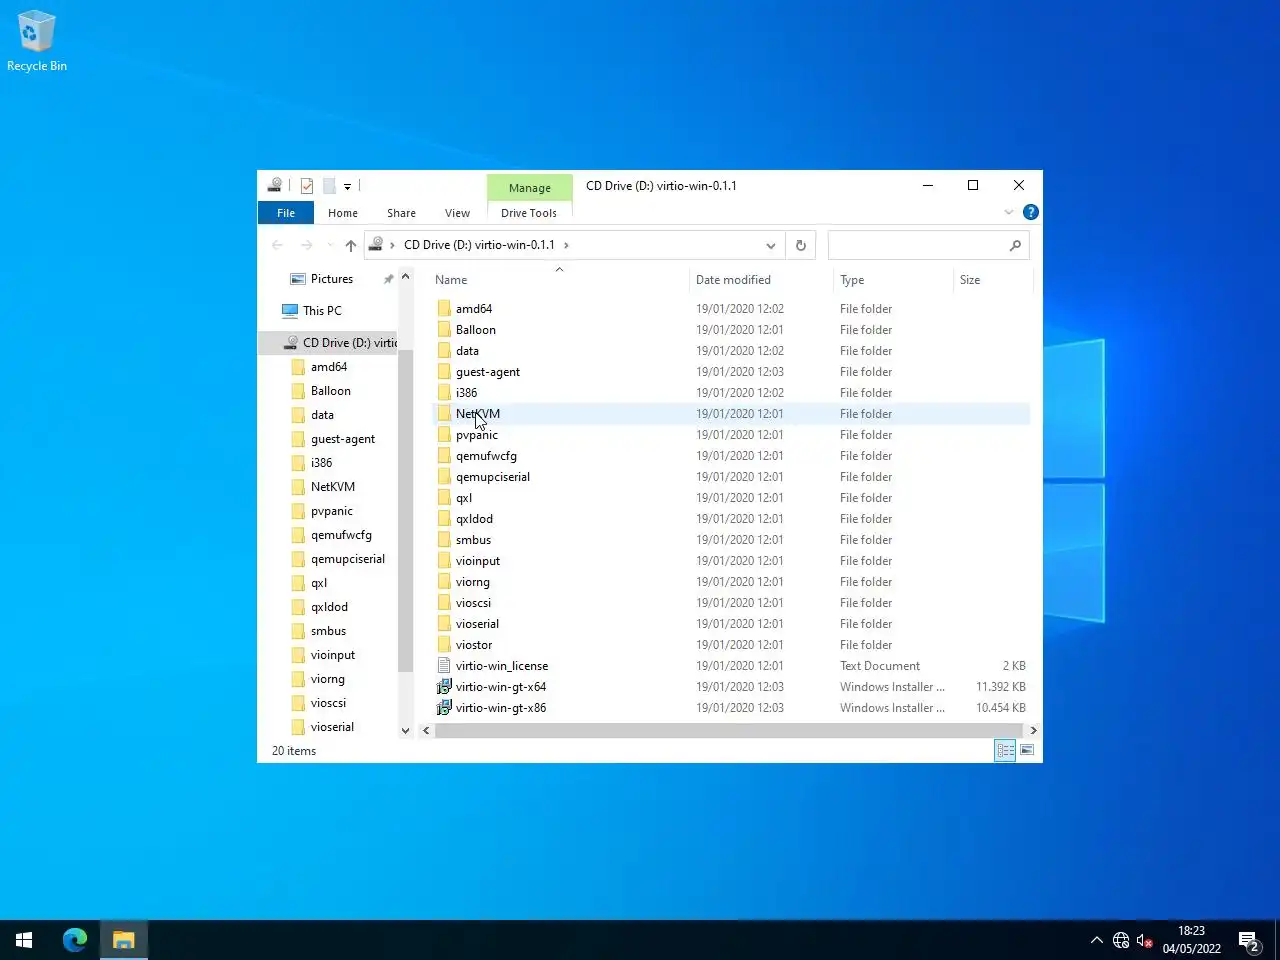
Task: Select NetKVM in the navigation tree
Action: pyautogui.click(x=332, y=487)
